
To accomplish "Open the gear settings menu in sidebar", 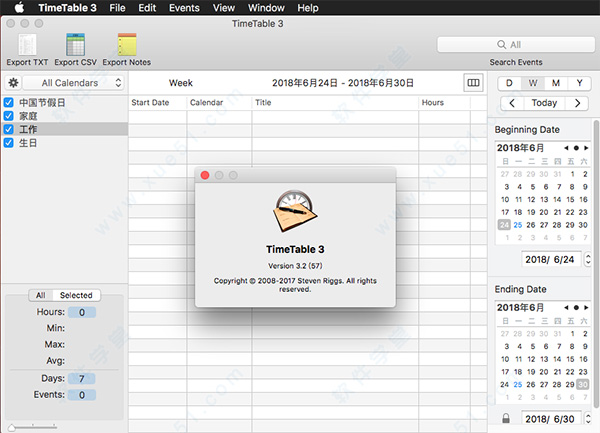I will click(13, 83).
